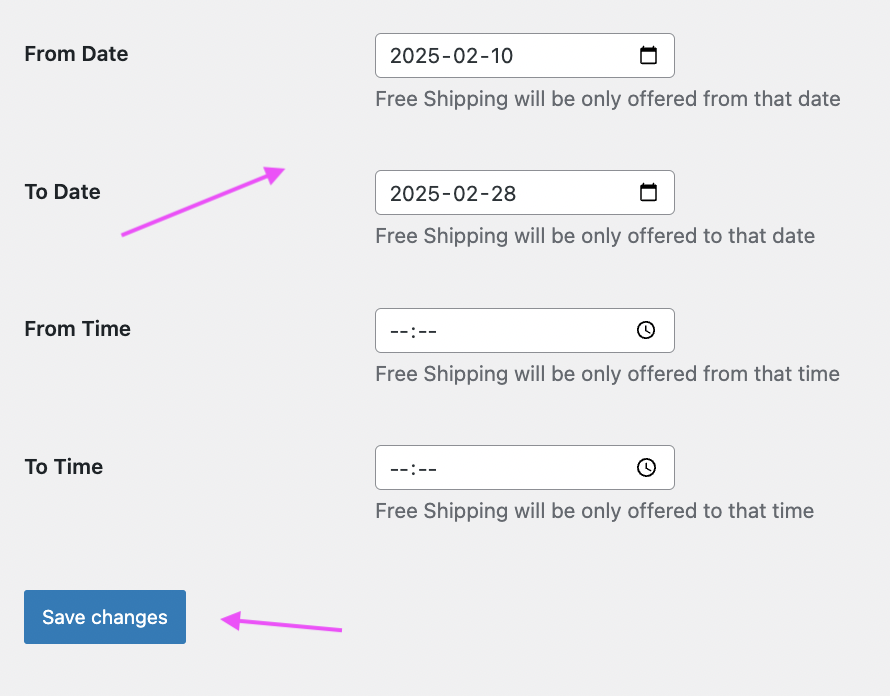This screenshot has width=890, height=696.
Task: Click the "From Time" label
Action: tap(77, 329)
